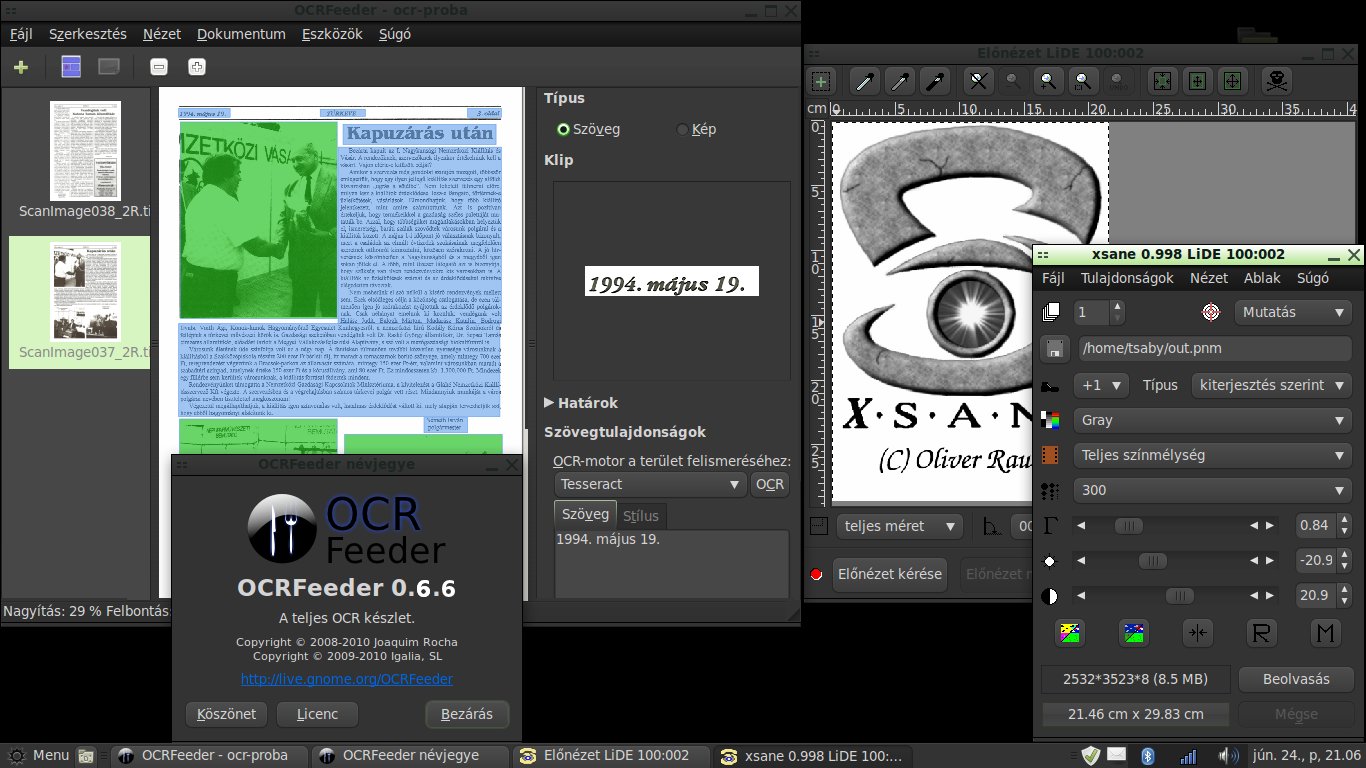Screen dimensions: 1366x768
Task: Click the rotation angle icon in preview
Action: [x=992, y=526]
